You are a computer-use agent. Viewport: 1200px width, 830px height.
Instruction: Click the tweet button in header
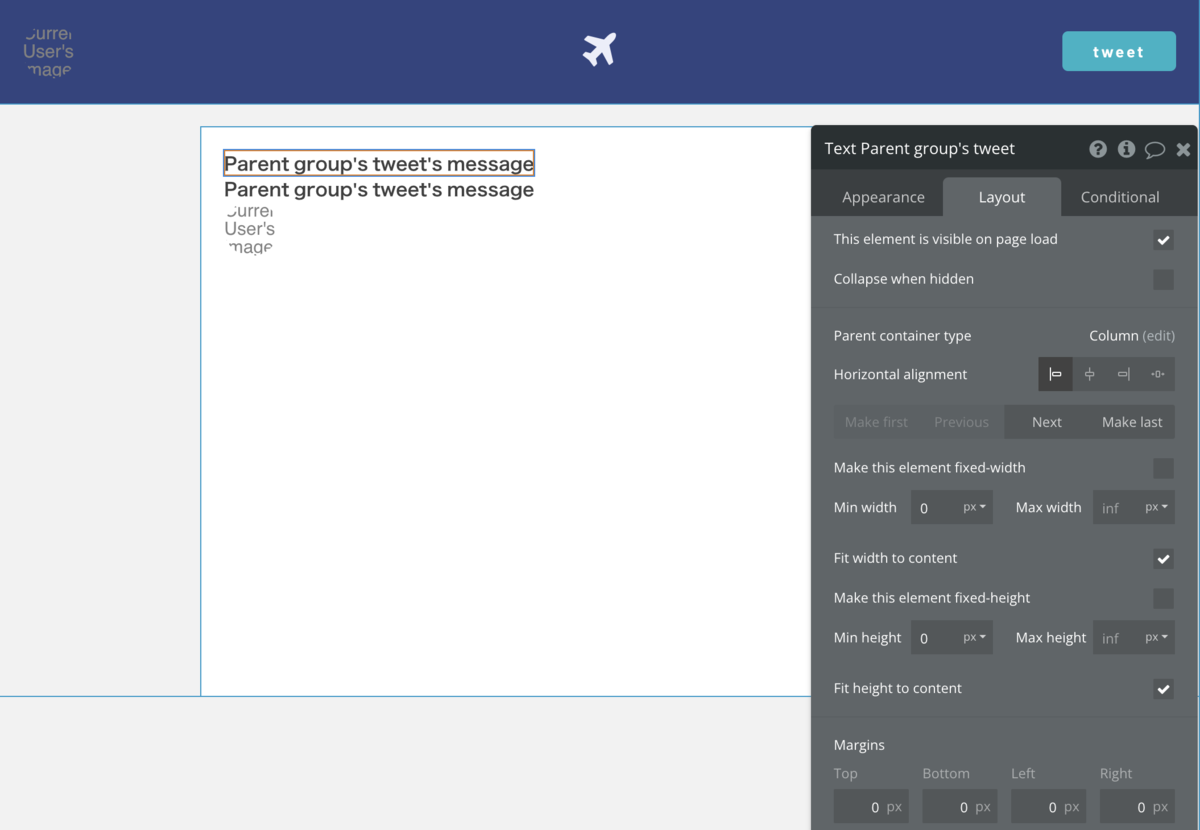(1118, 52)
